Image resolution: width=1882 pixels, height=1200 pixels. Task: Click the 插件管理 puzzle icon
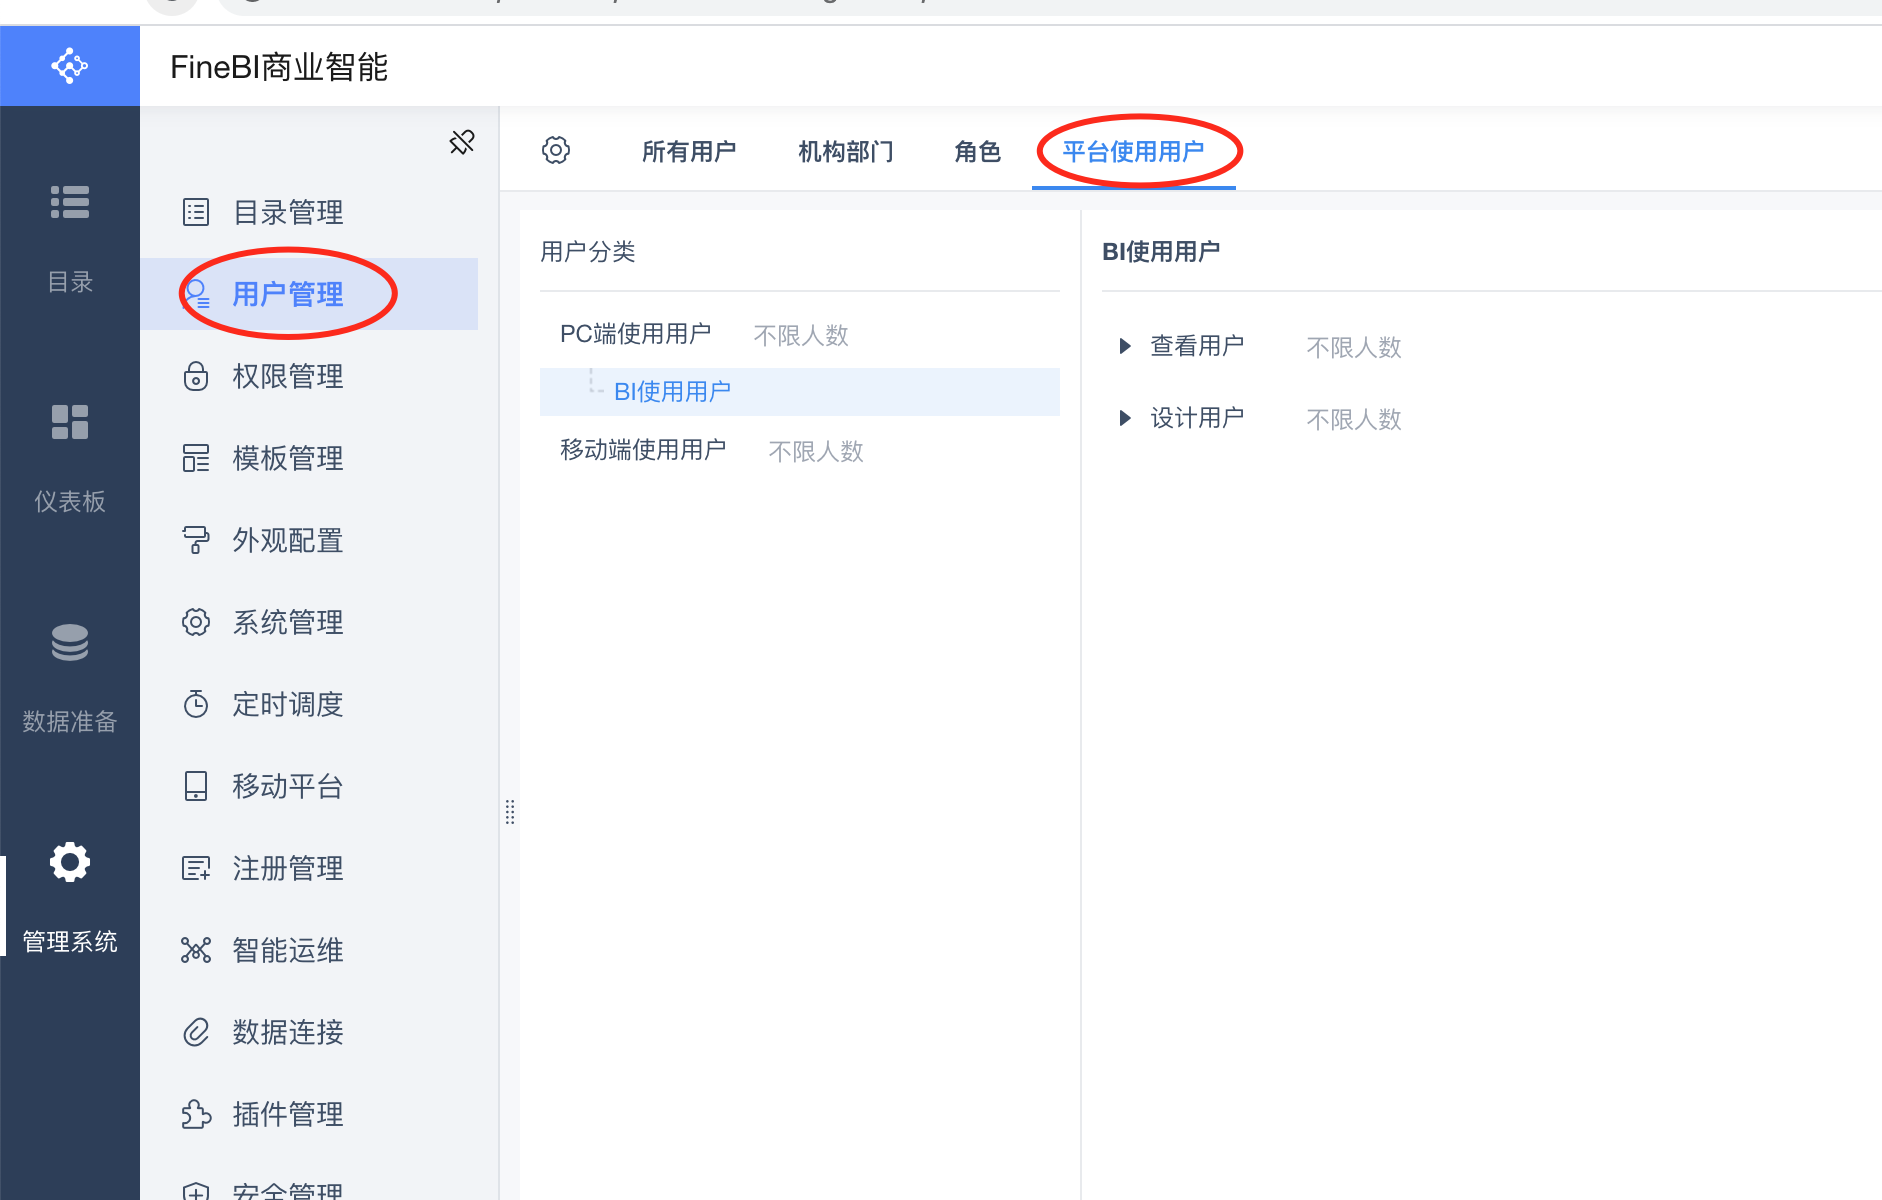point(196,1114)
